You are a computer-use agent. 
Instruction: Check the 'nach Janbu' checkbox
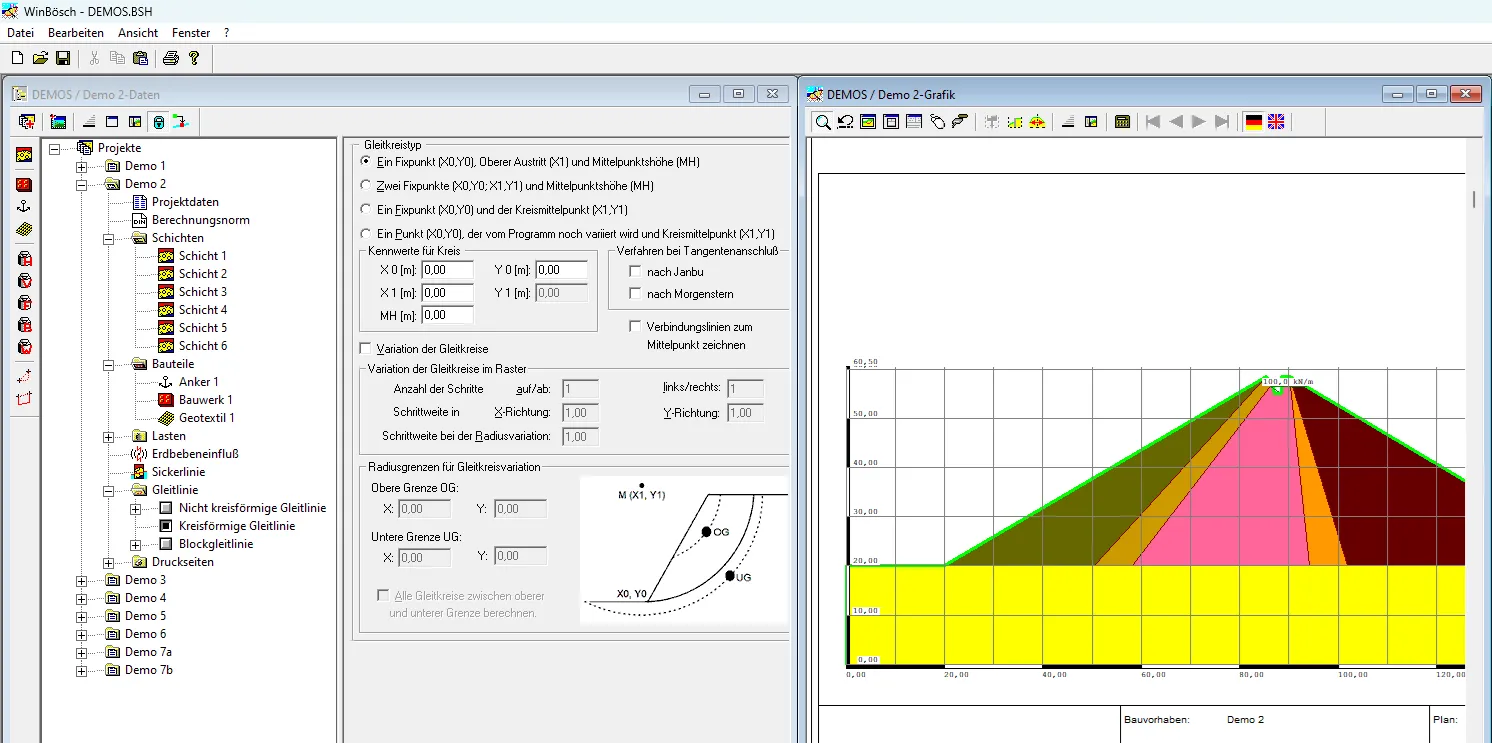[634, 272]
